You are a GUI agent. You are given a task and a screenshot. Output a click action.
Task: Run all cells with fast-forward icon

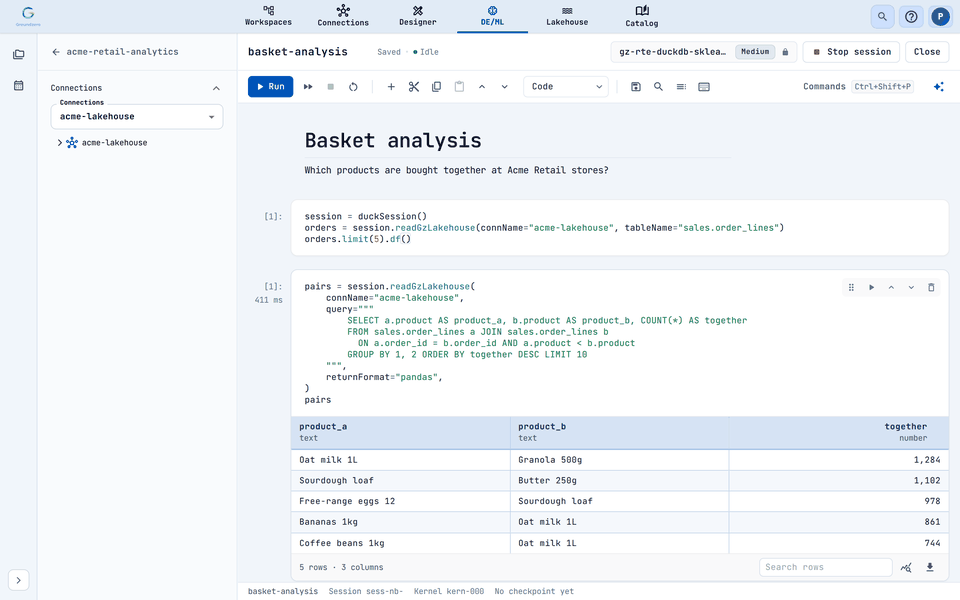pos(308,87)
